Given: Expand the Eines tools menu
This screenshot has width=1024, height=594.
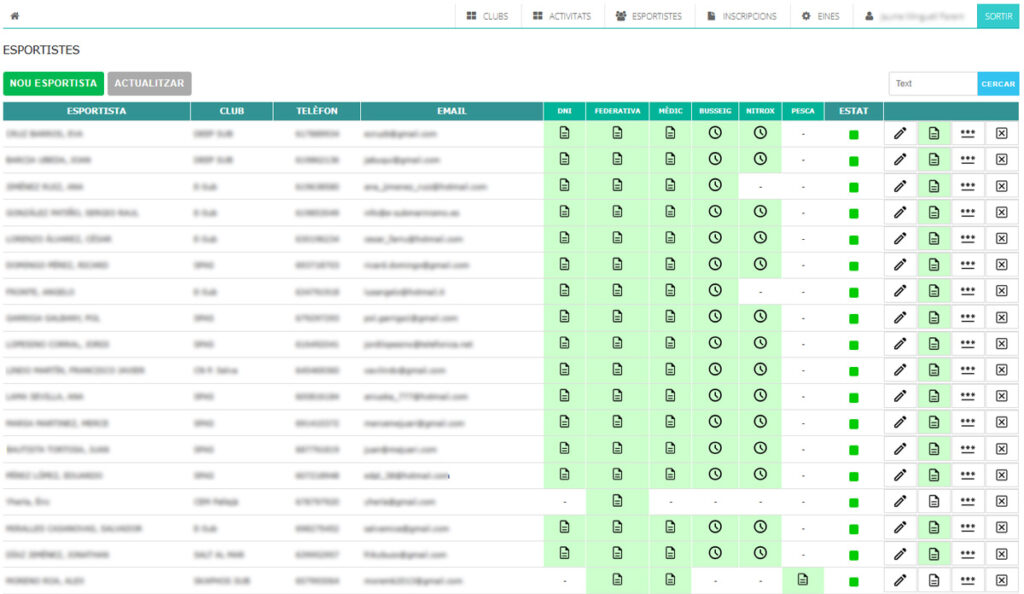Looking at the screenshot, I should [820, 16].
